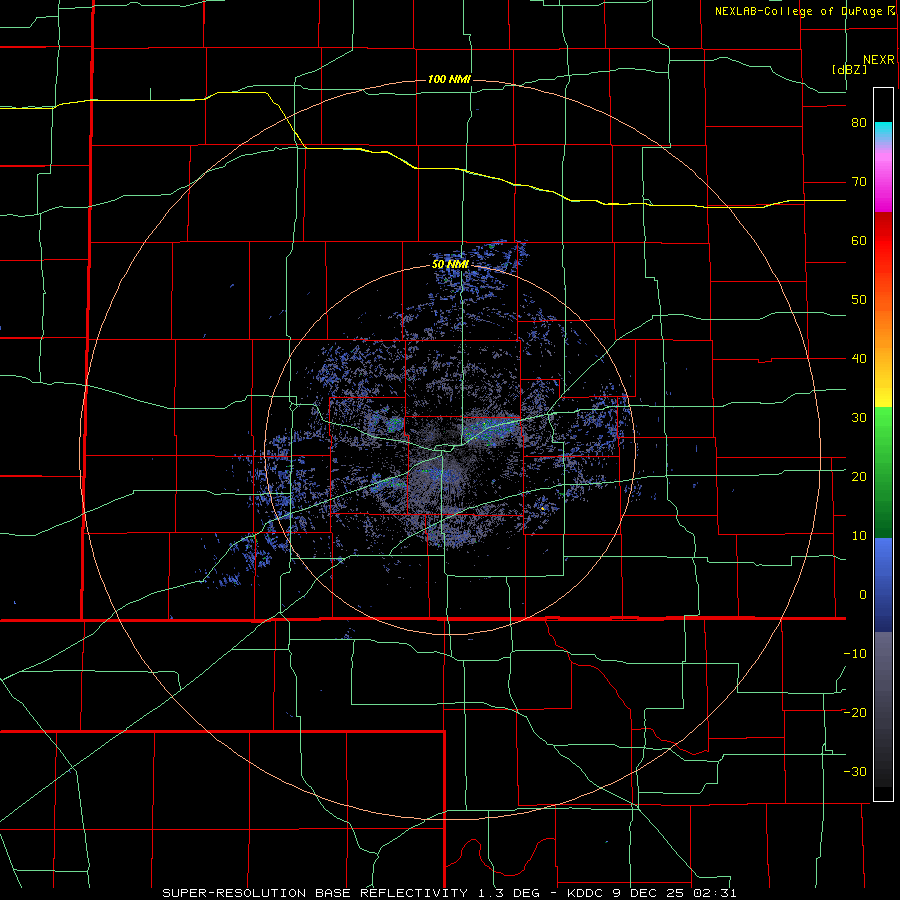Click the -10 value on the dBZ scale
Viewport: 900px width, 900px height.
(x=855, y=654)
